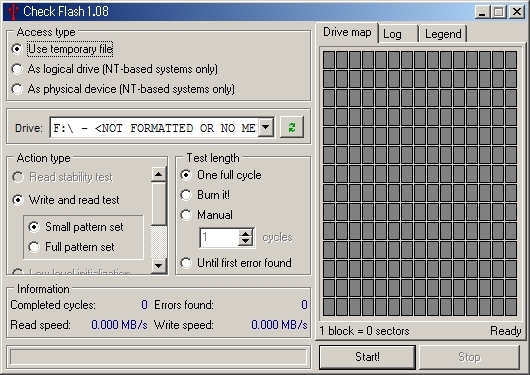Click the Completed cycles label
Screen dimensions: 530x375
pyautogui.click(x=53, y=305)
